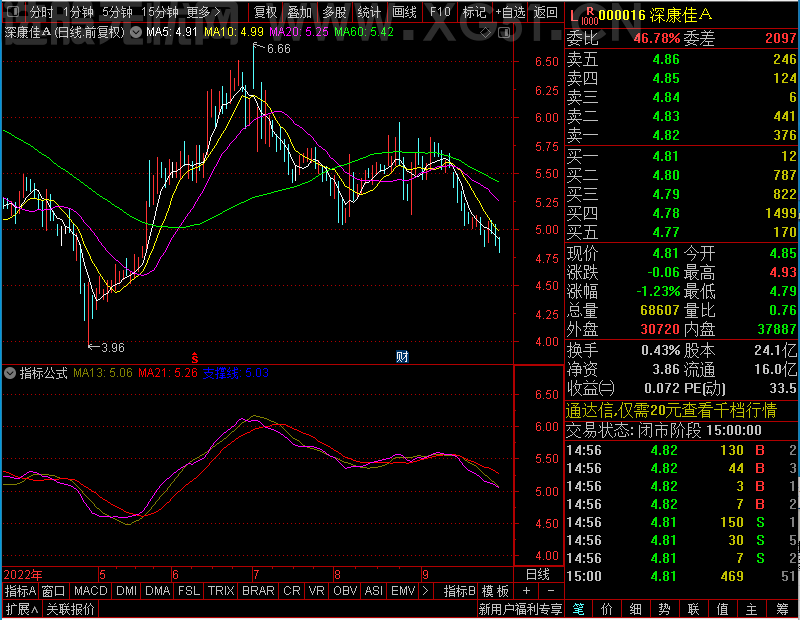Click the diamond icon in the chart header
Screen dimensions: 800x620
(485, 33)
